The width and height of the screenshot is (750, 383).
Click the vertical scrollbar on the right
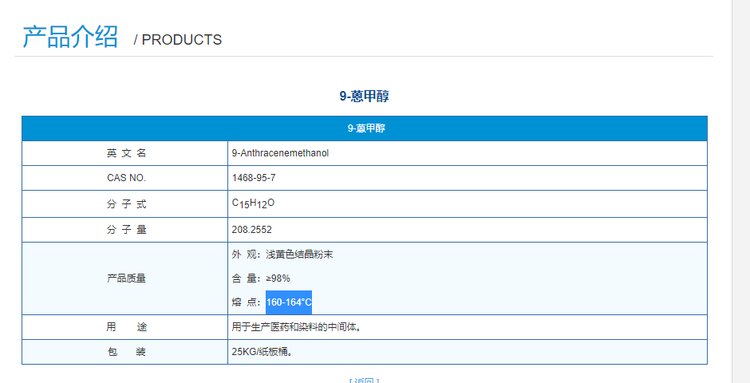[741, 191]
